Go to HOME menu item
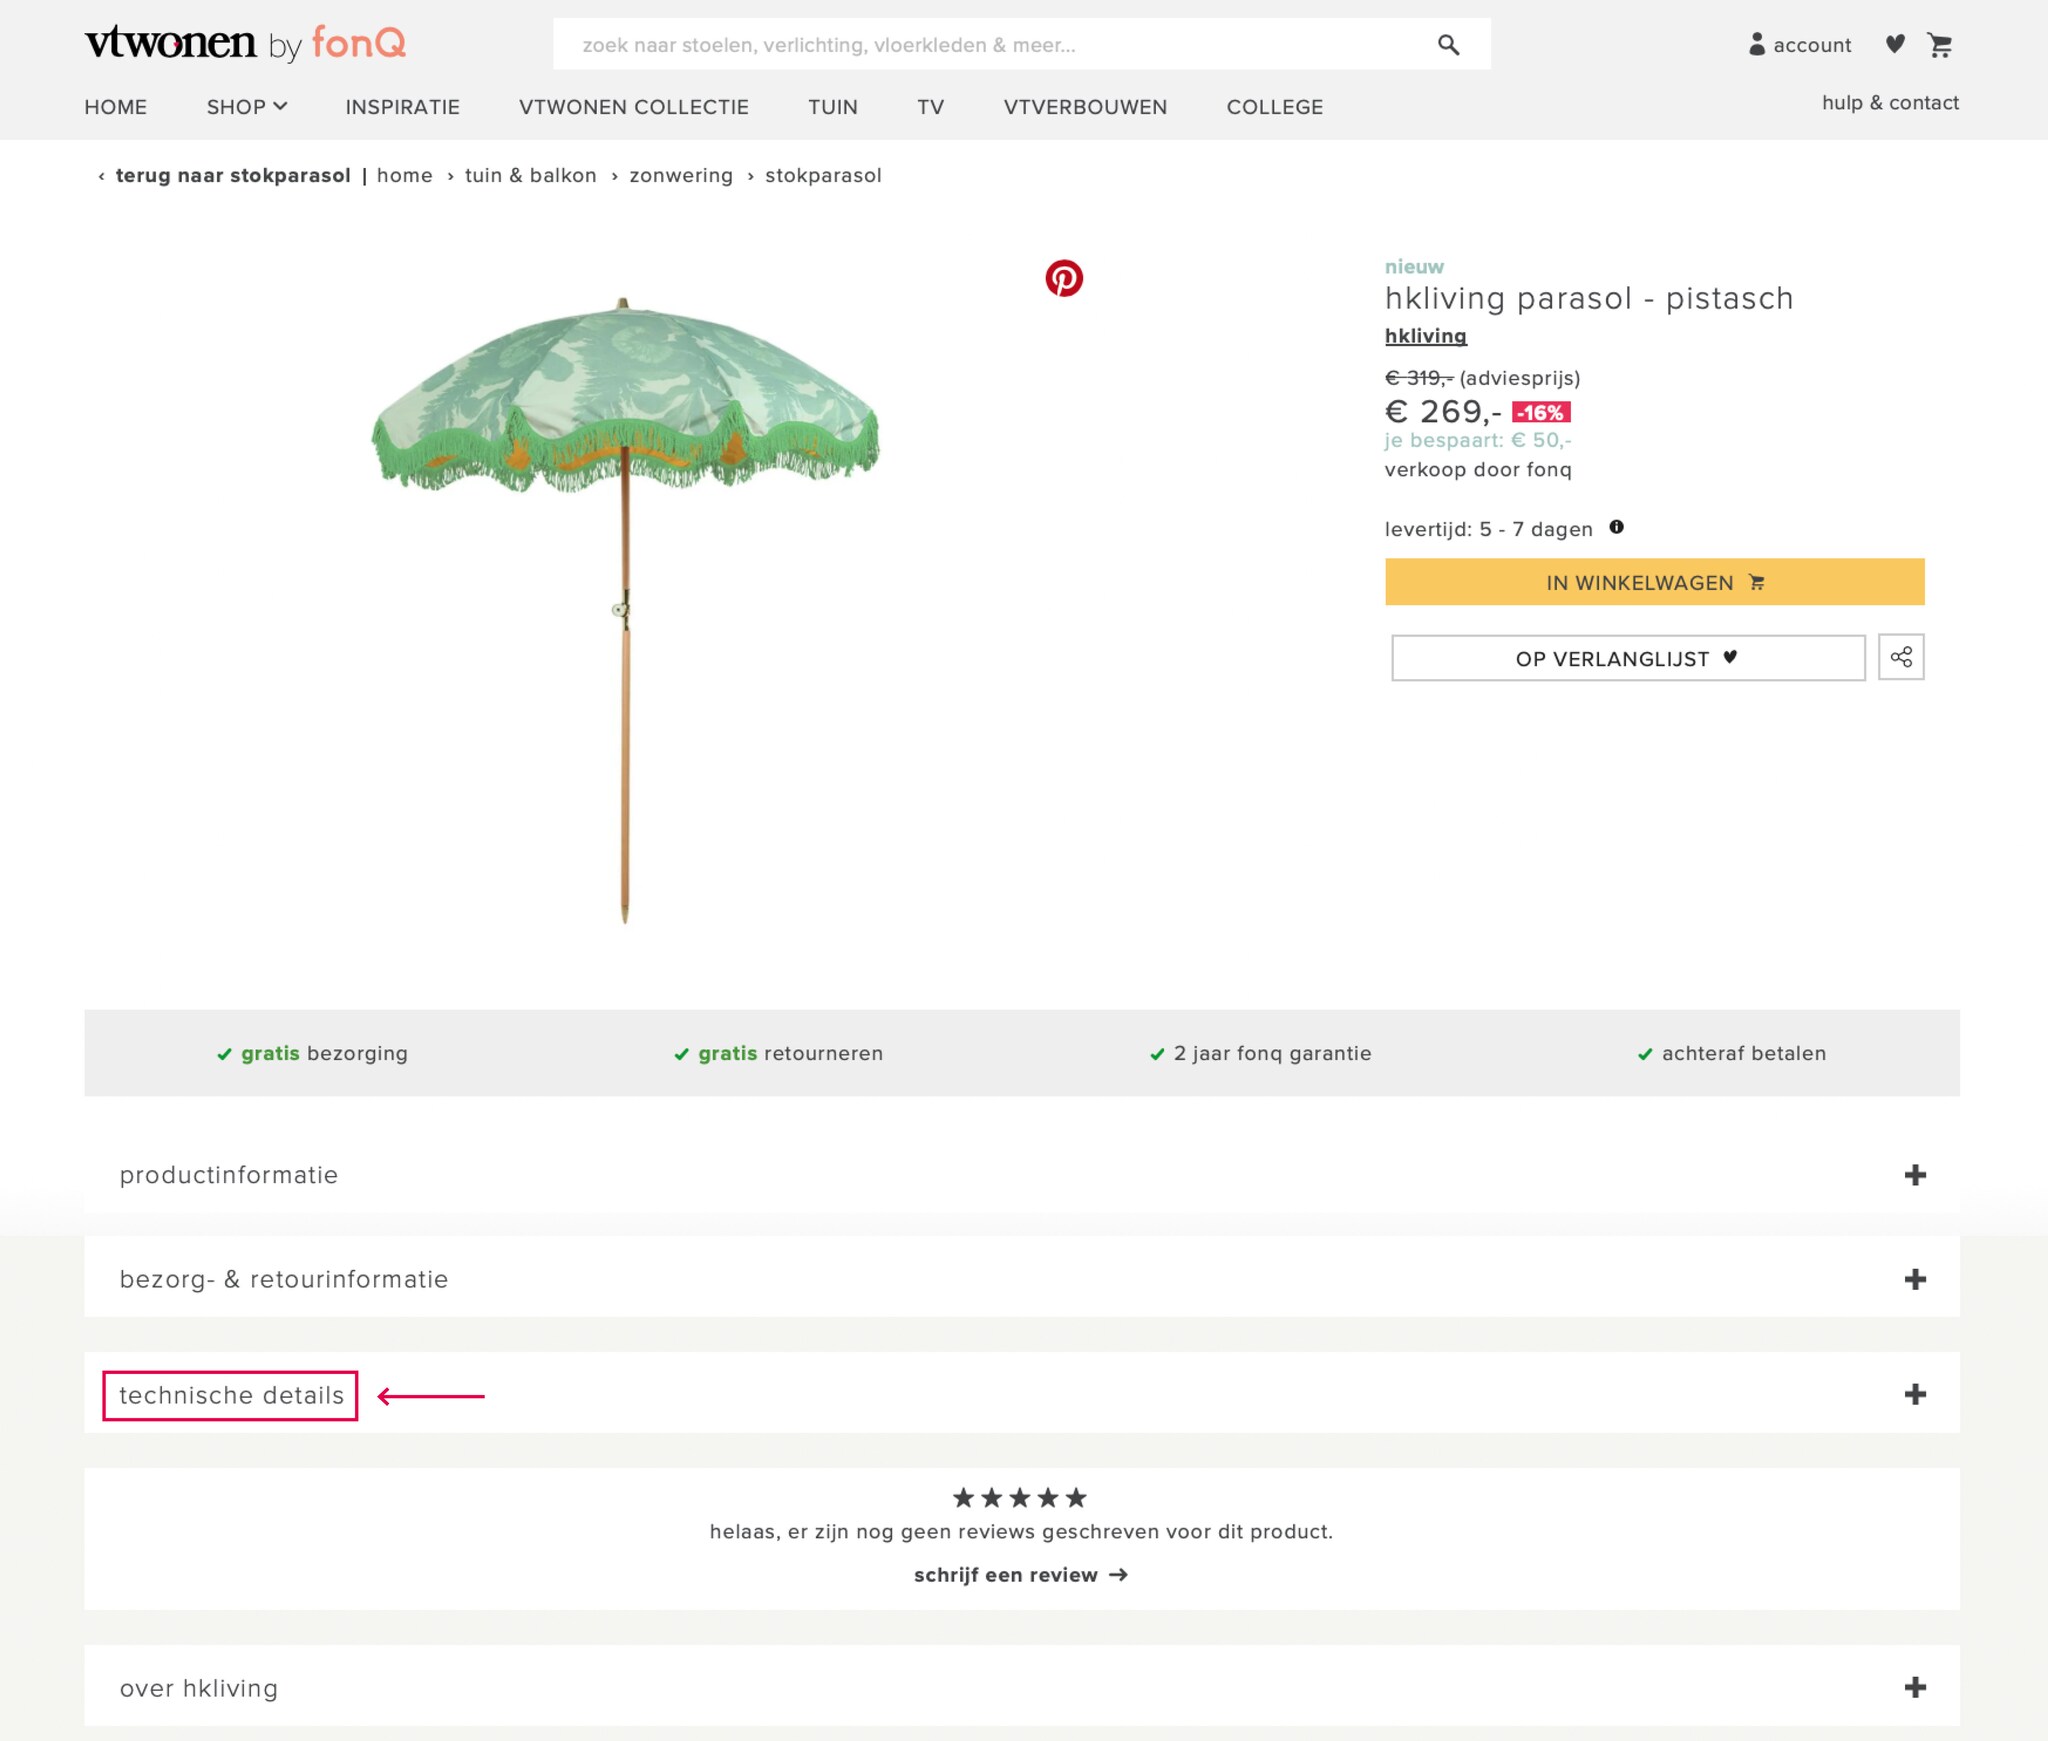This screenshot has width=2048, height=1741. click(115, 107)
